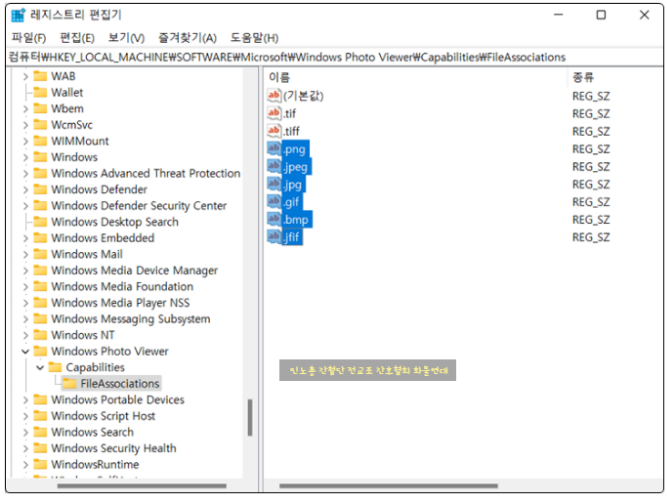
Task: Select Windows Media Device Manager key
Action: tap(134, 271)
